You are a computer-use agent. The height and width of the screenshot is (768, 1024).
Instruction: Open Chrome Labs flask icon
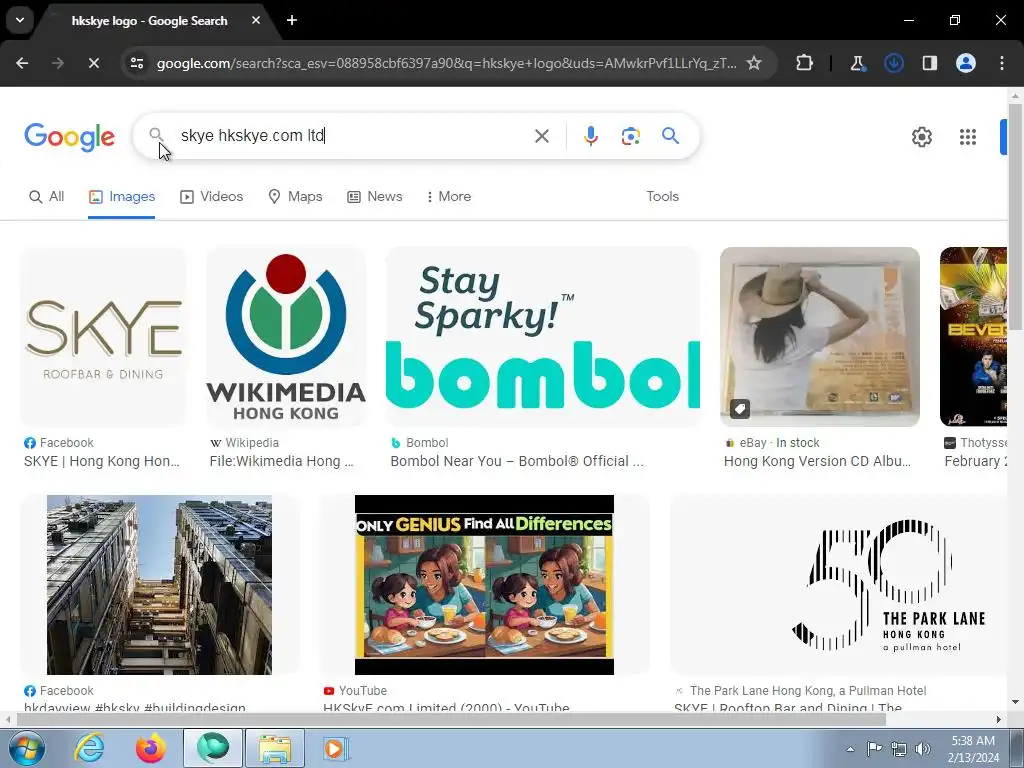(857, 63)
